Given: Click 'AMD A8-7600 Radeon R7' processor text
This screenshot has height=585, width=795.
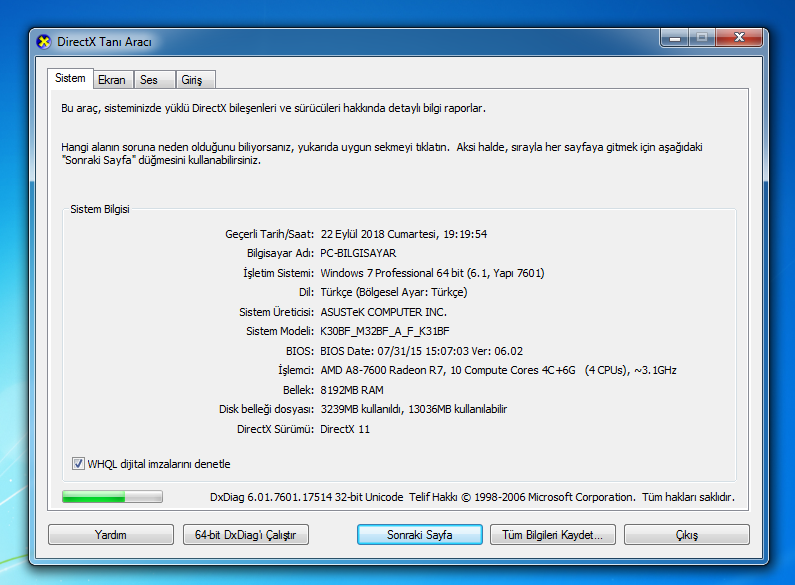Looking at the screenshot, I should [382, 371].
